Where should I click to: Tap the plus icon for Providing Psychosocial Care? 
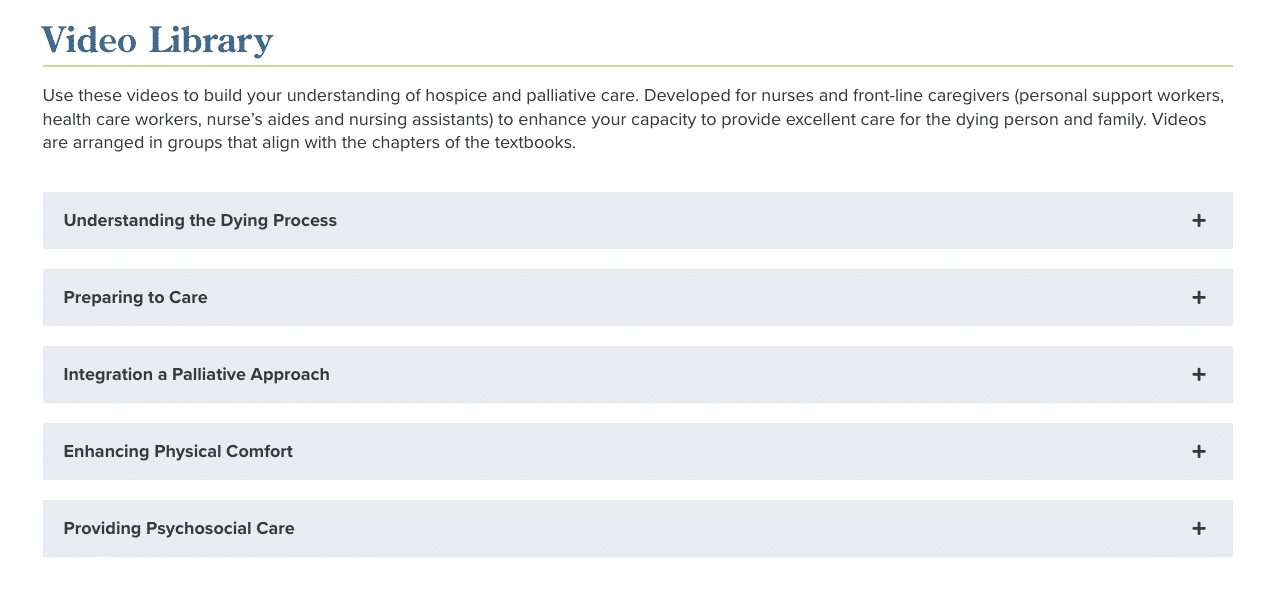coord(1198,529)
